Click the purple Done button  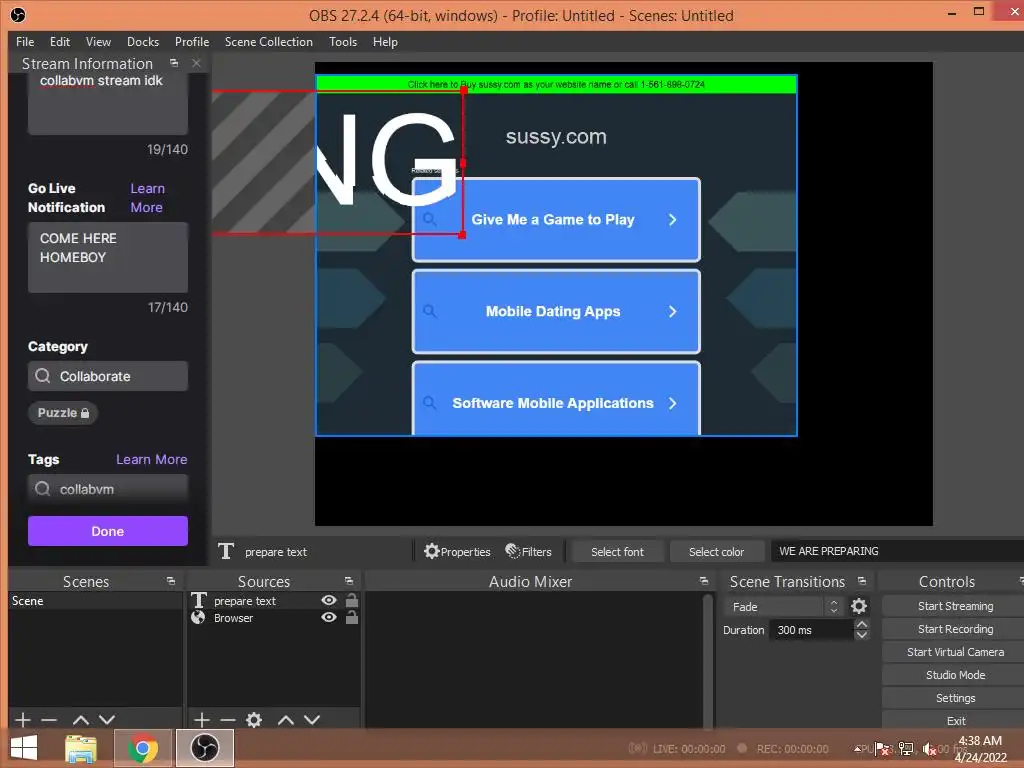coord(108,531)
